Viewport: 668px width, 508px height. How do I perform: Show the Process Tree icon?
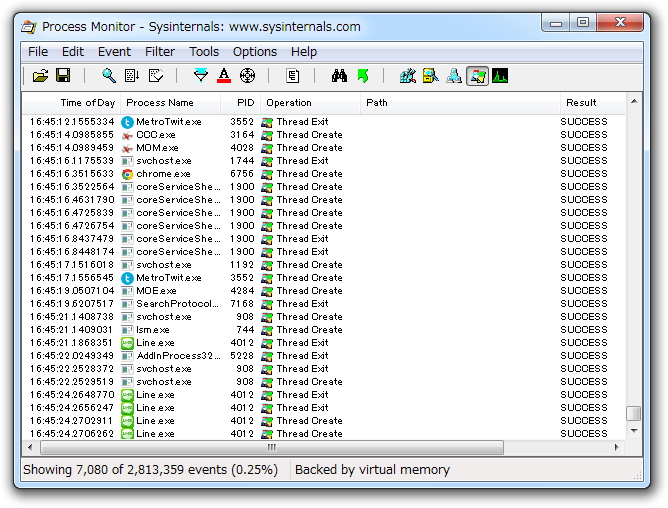(292, 76)
